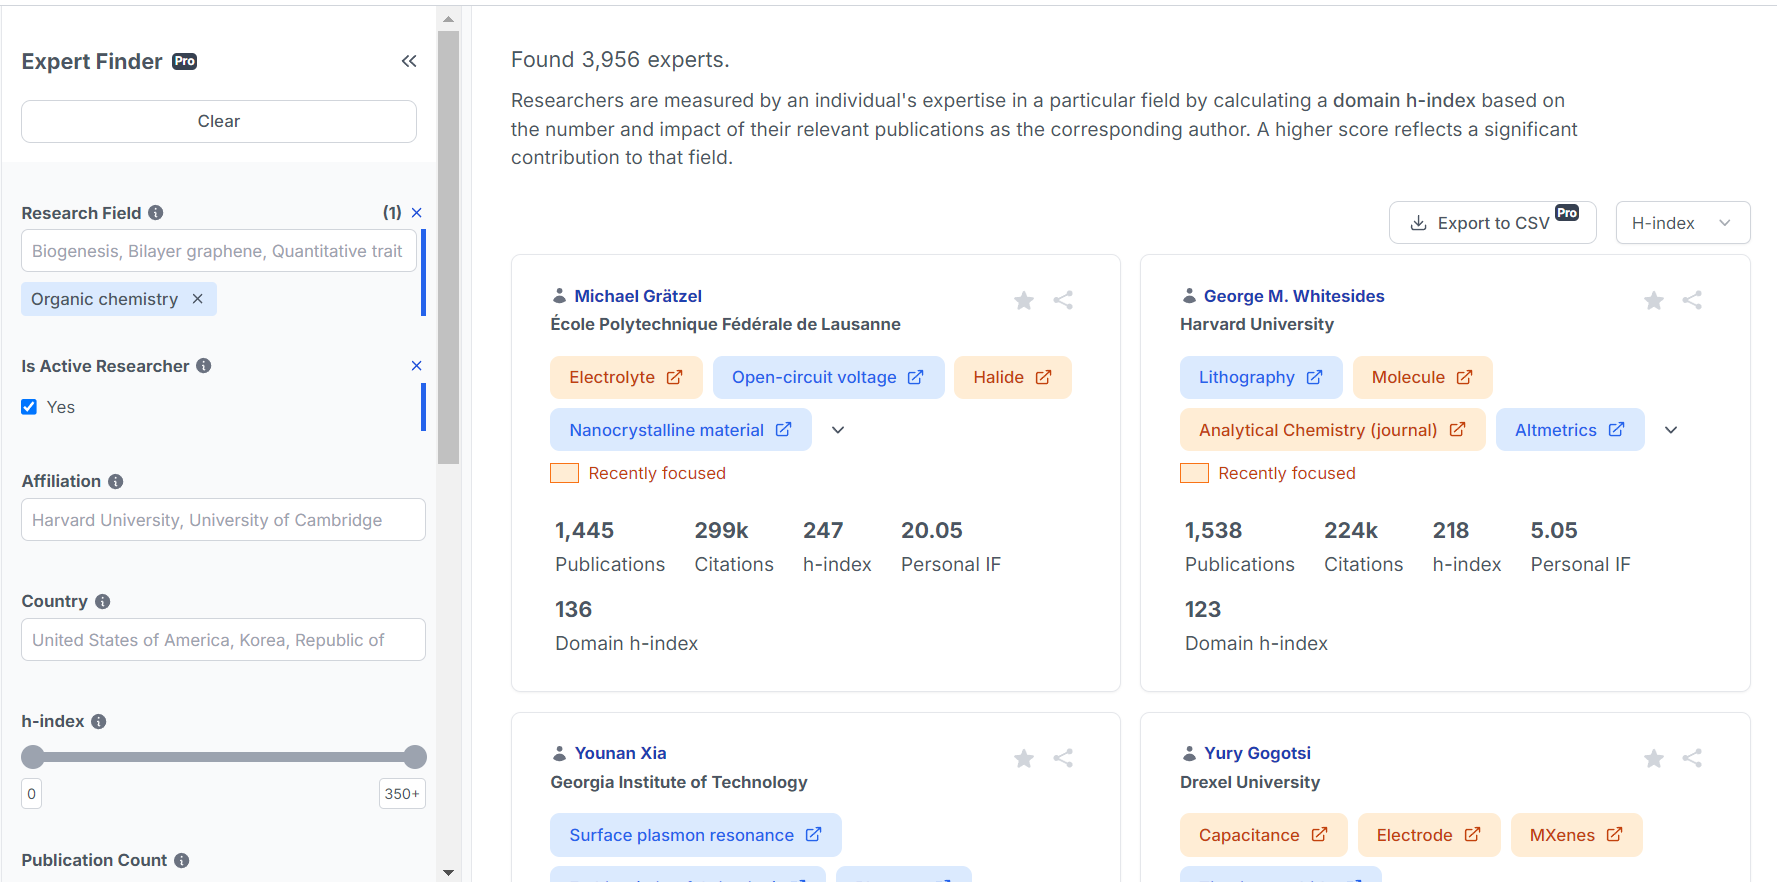
Task: Focus the Country input field
Action: click(223, 640)
